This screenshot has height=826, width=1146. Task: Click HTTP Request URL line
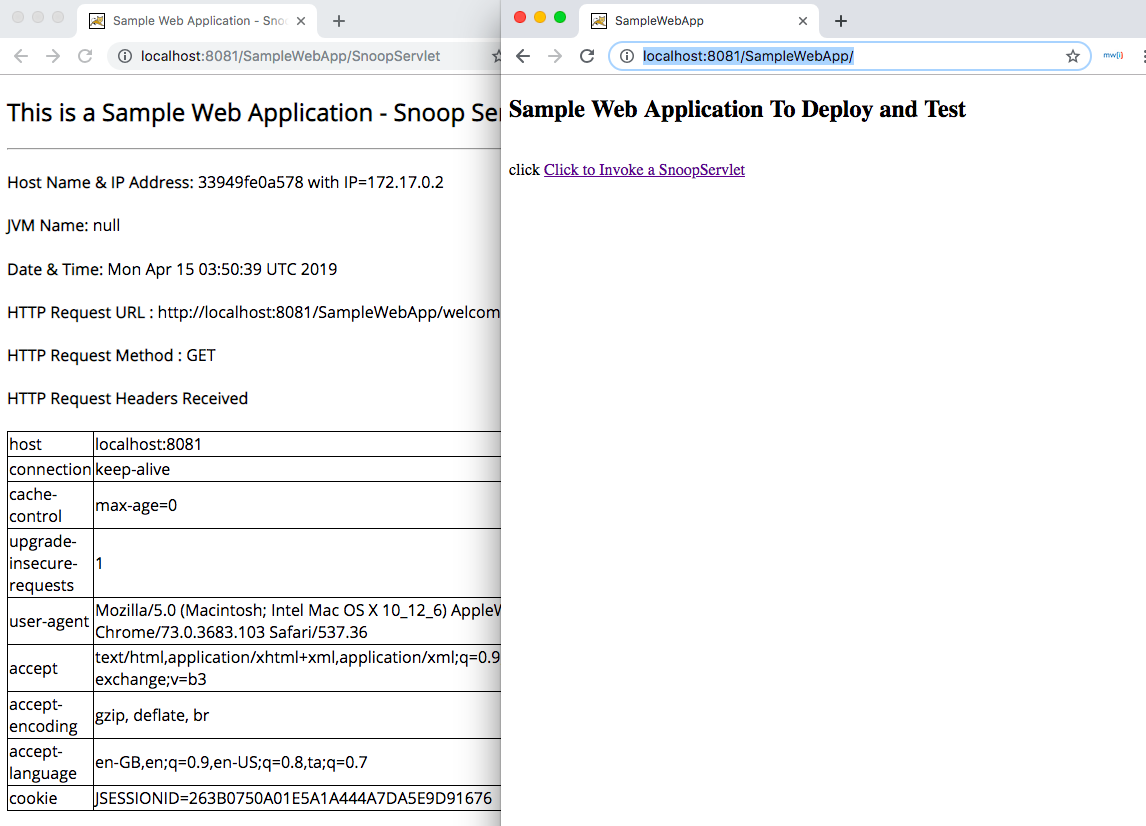(x=254, y=312)
